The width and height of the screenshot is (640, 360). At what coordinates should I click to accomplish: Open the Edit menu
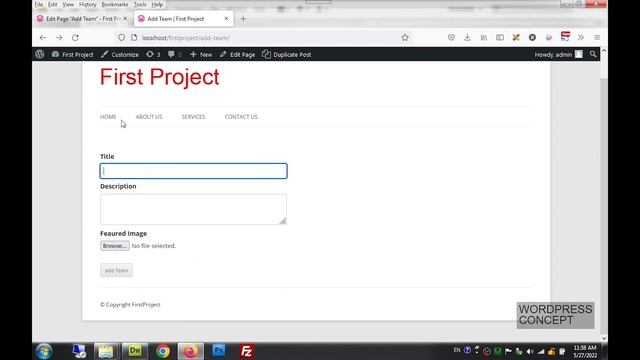53,4
